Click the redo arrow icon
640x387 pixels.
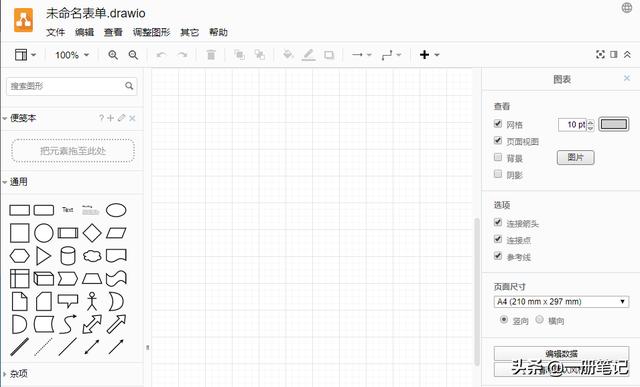182,55
